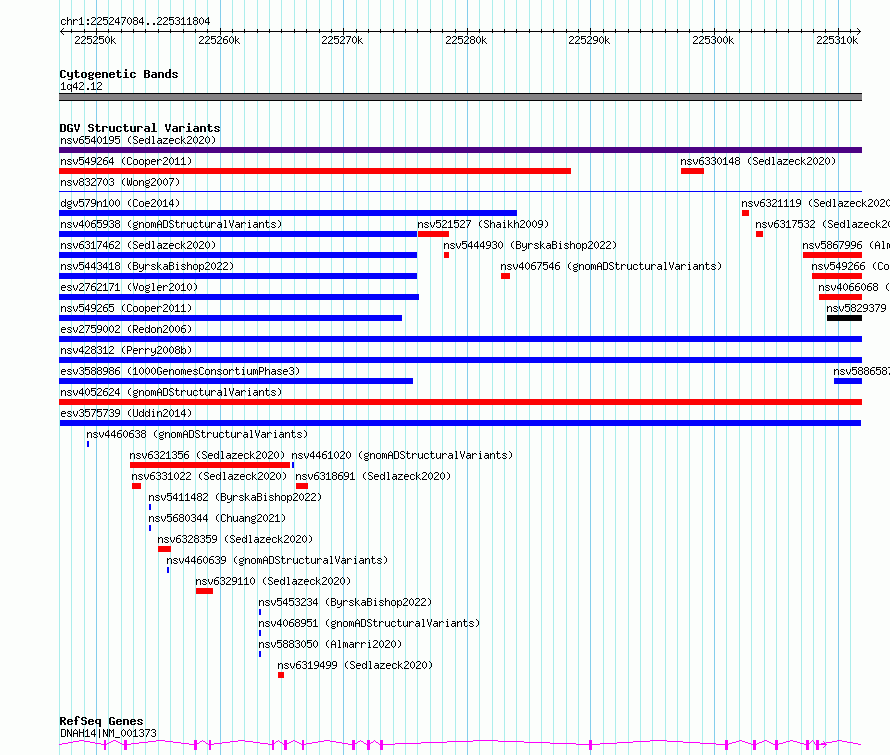The height and width of the screenshot is (755, 890).
Task: Select esv3588986 (1000GenomesConsortiumPhase3) variant
Action: [180, 371]
